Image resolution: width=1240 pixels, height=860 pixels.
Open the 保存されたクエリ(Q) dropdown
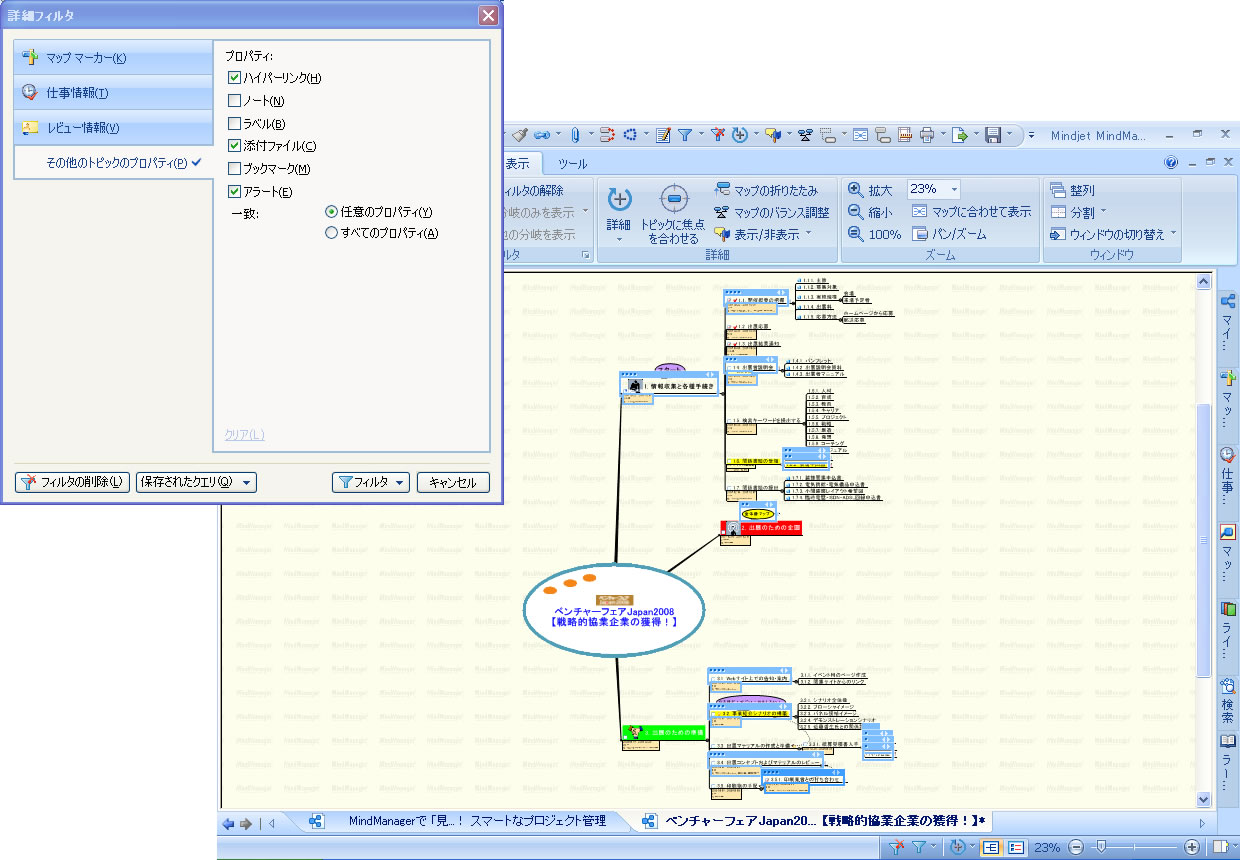pos(196,482)
